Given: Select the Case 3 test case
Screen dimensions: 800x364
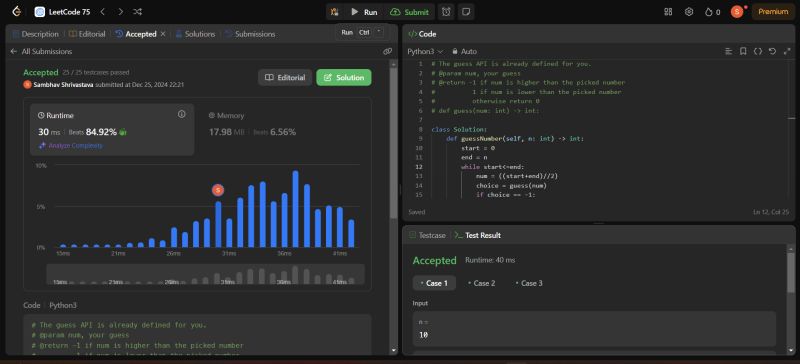Looking at the screenshot, I should 529,283.
